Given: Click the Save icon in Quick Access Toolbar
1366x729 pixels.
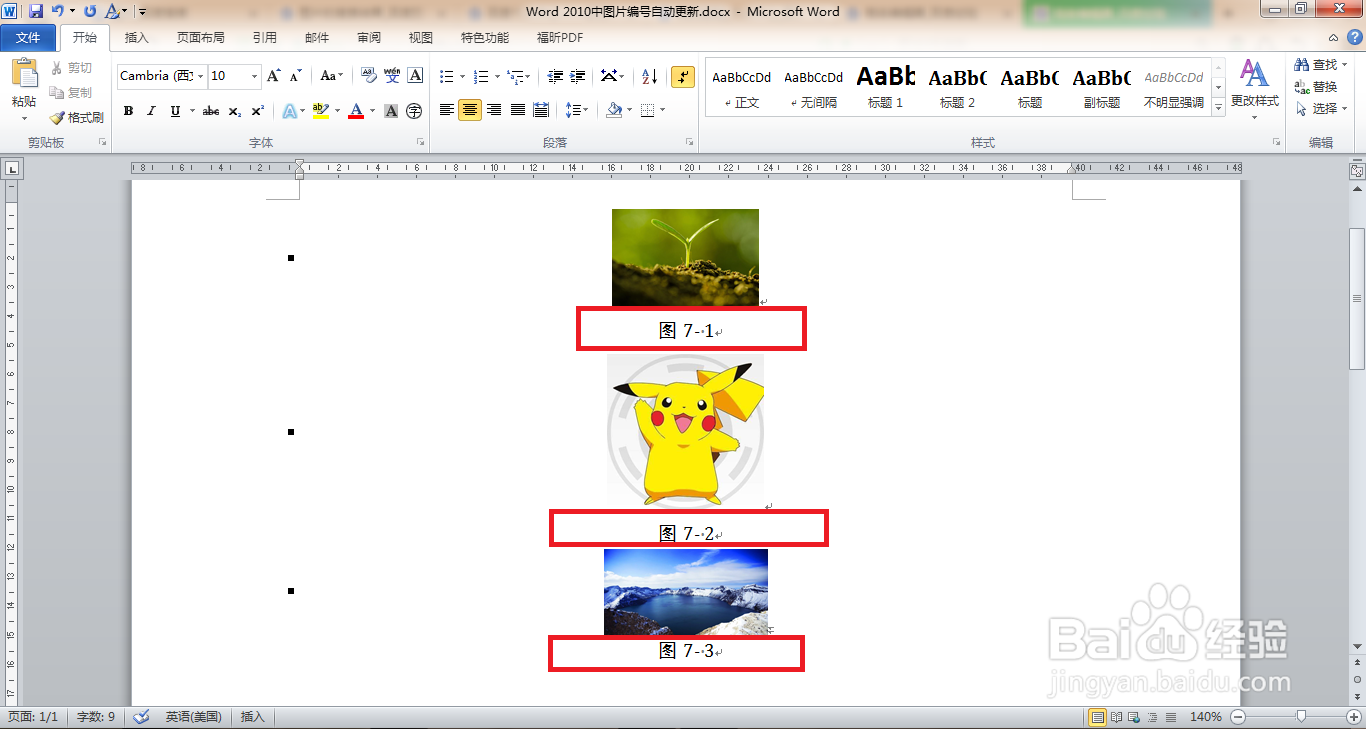Looking at the screenshot, I should (x=36, y=11).
